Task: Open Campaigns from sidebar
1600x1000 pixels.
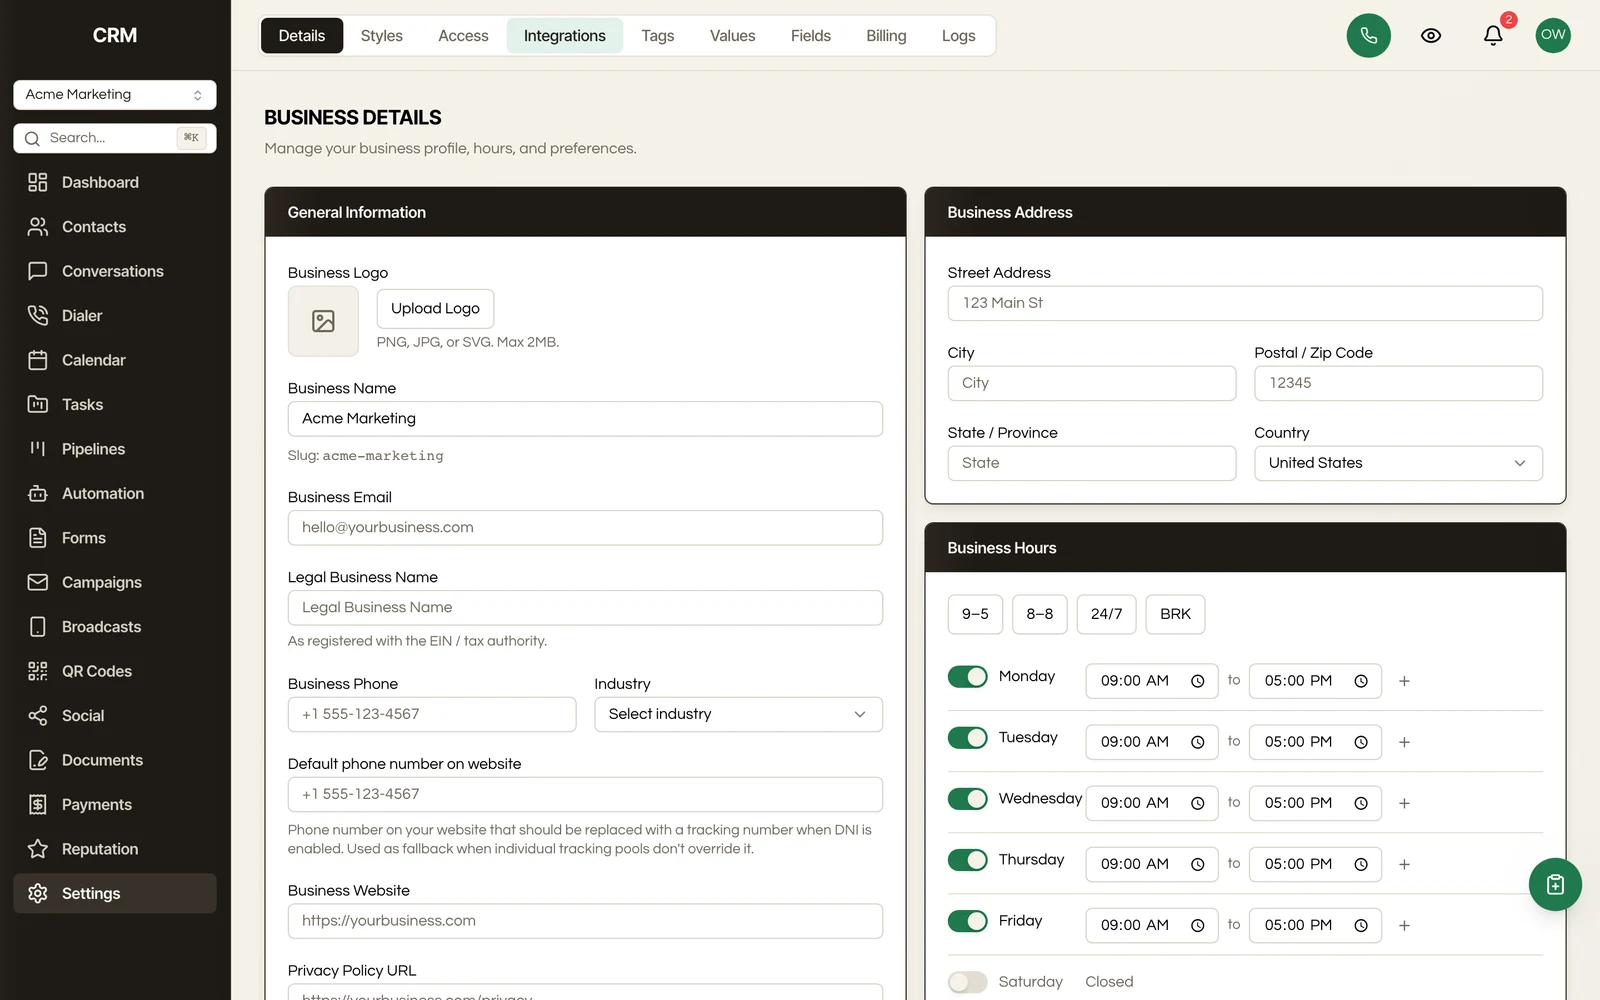Action: 114,583
